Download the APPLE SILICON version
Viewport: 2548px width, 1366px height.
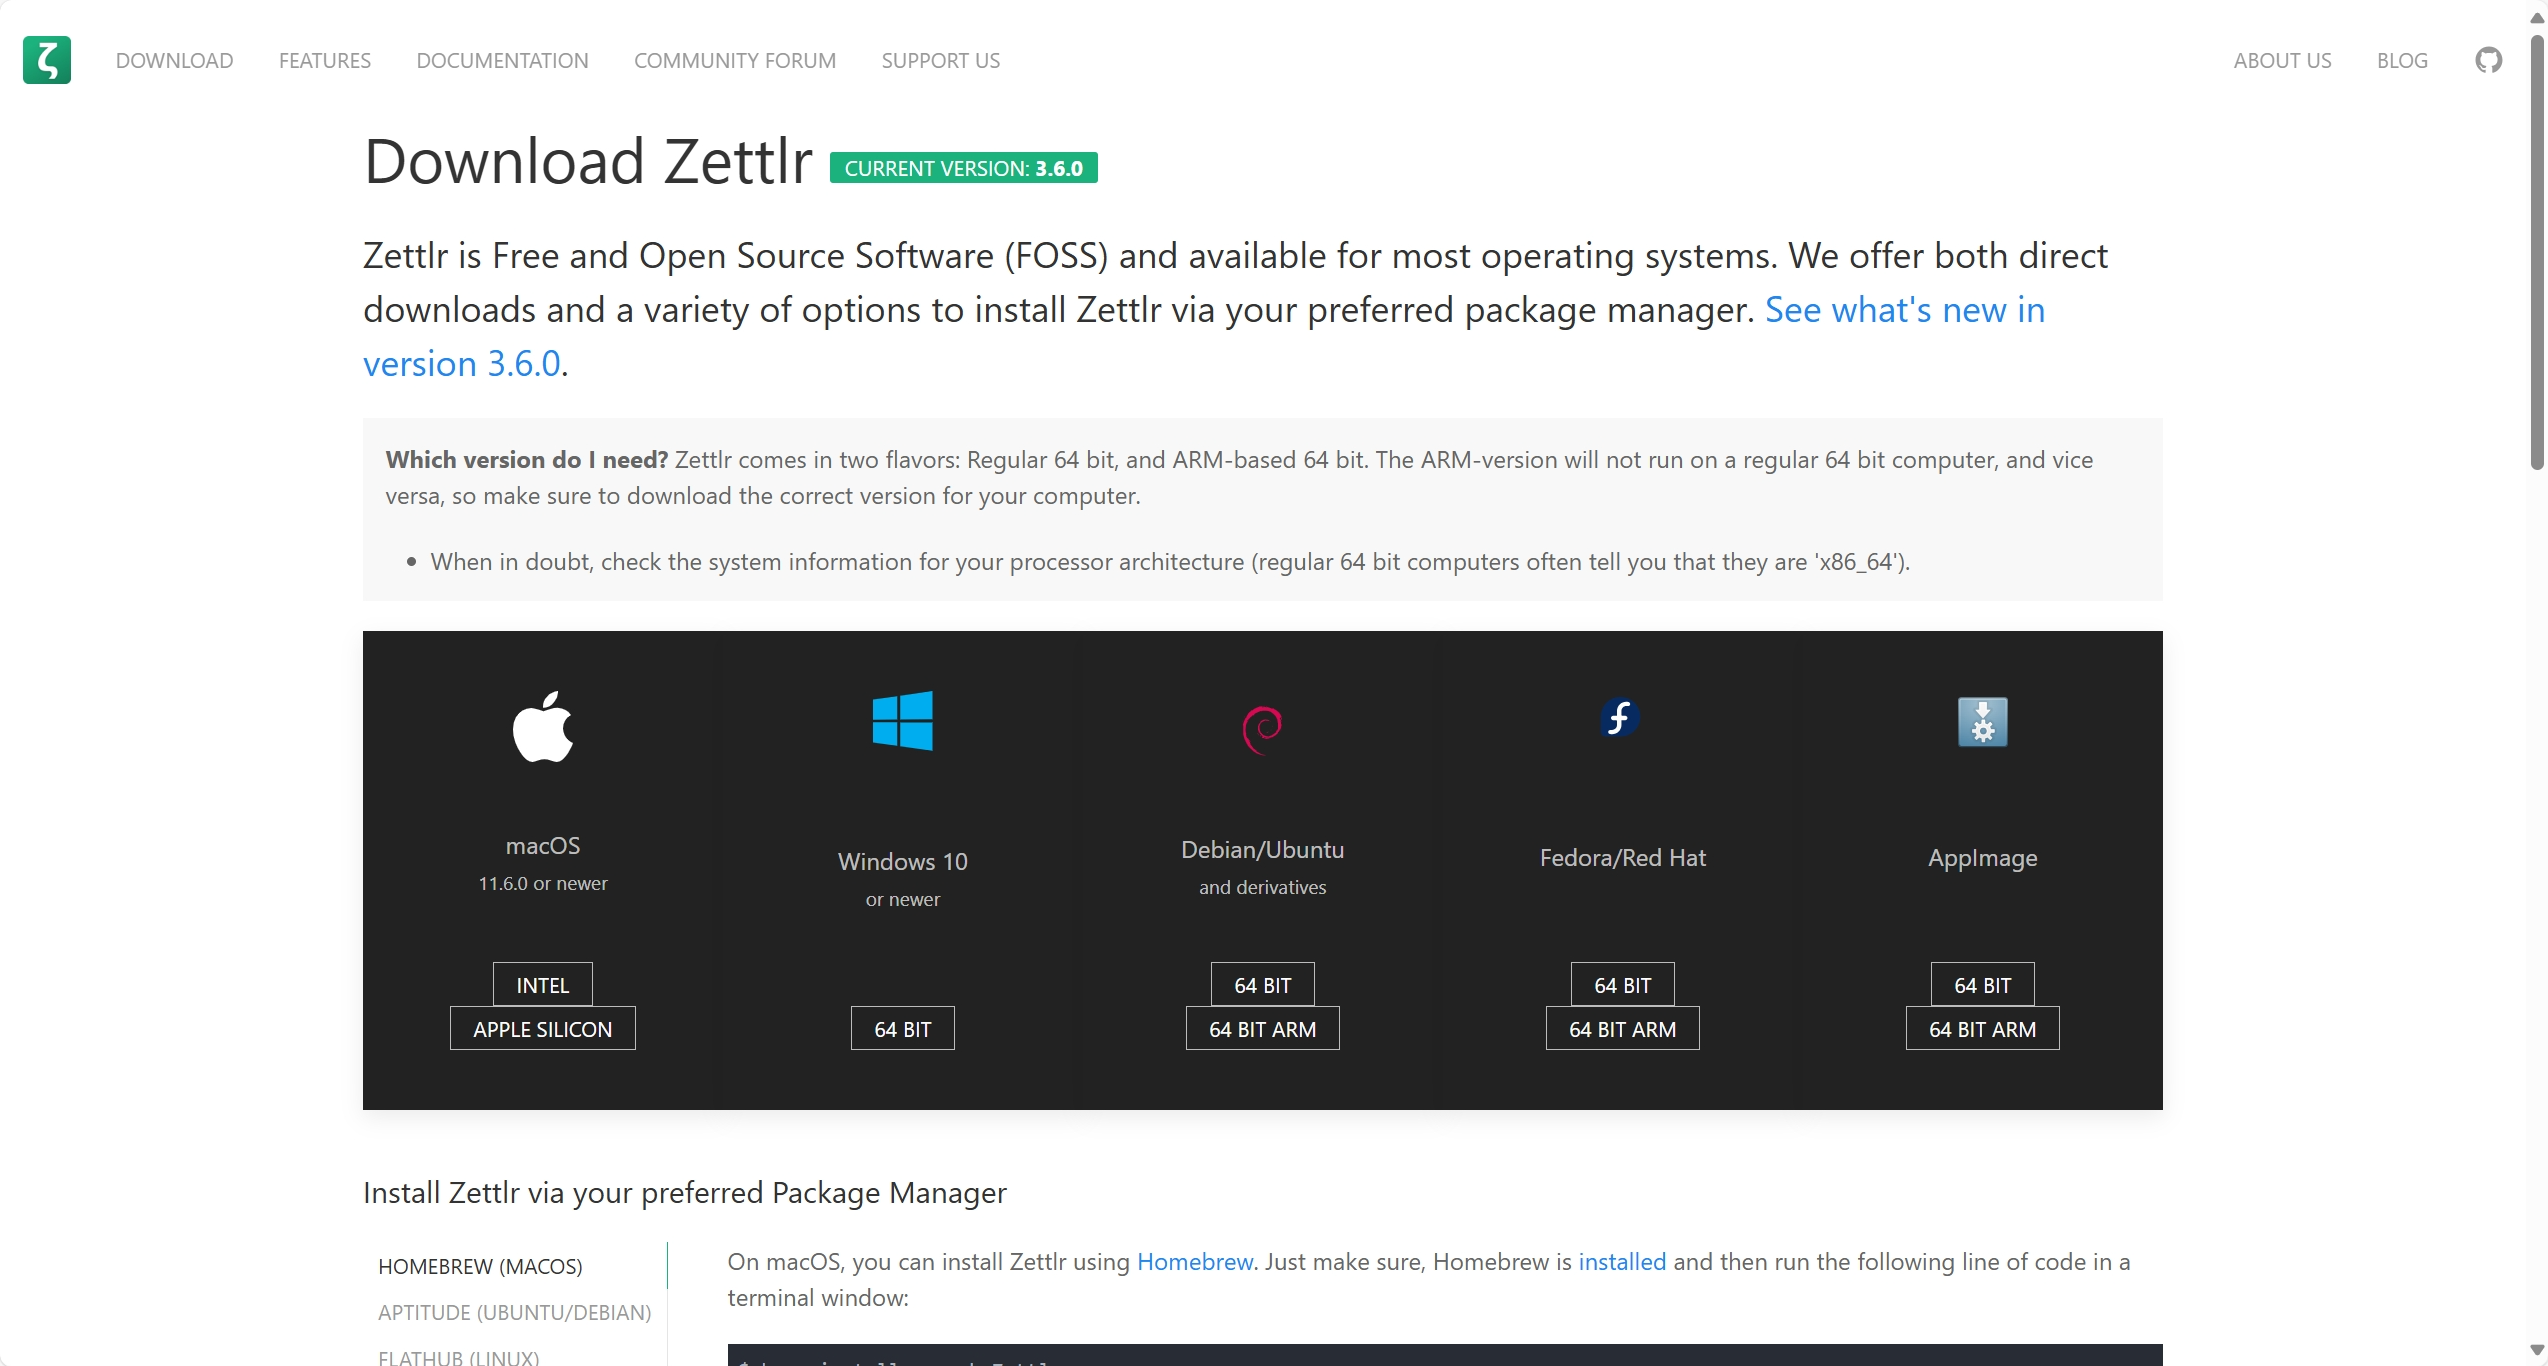tap(542, 1028)
